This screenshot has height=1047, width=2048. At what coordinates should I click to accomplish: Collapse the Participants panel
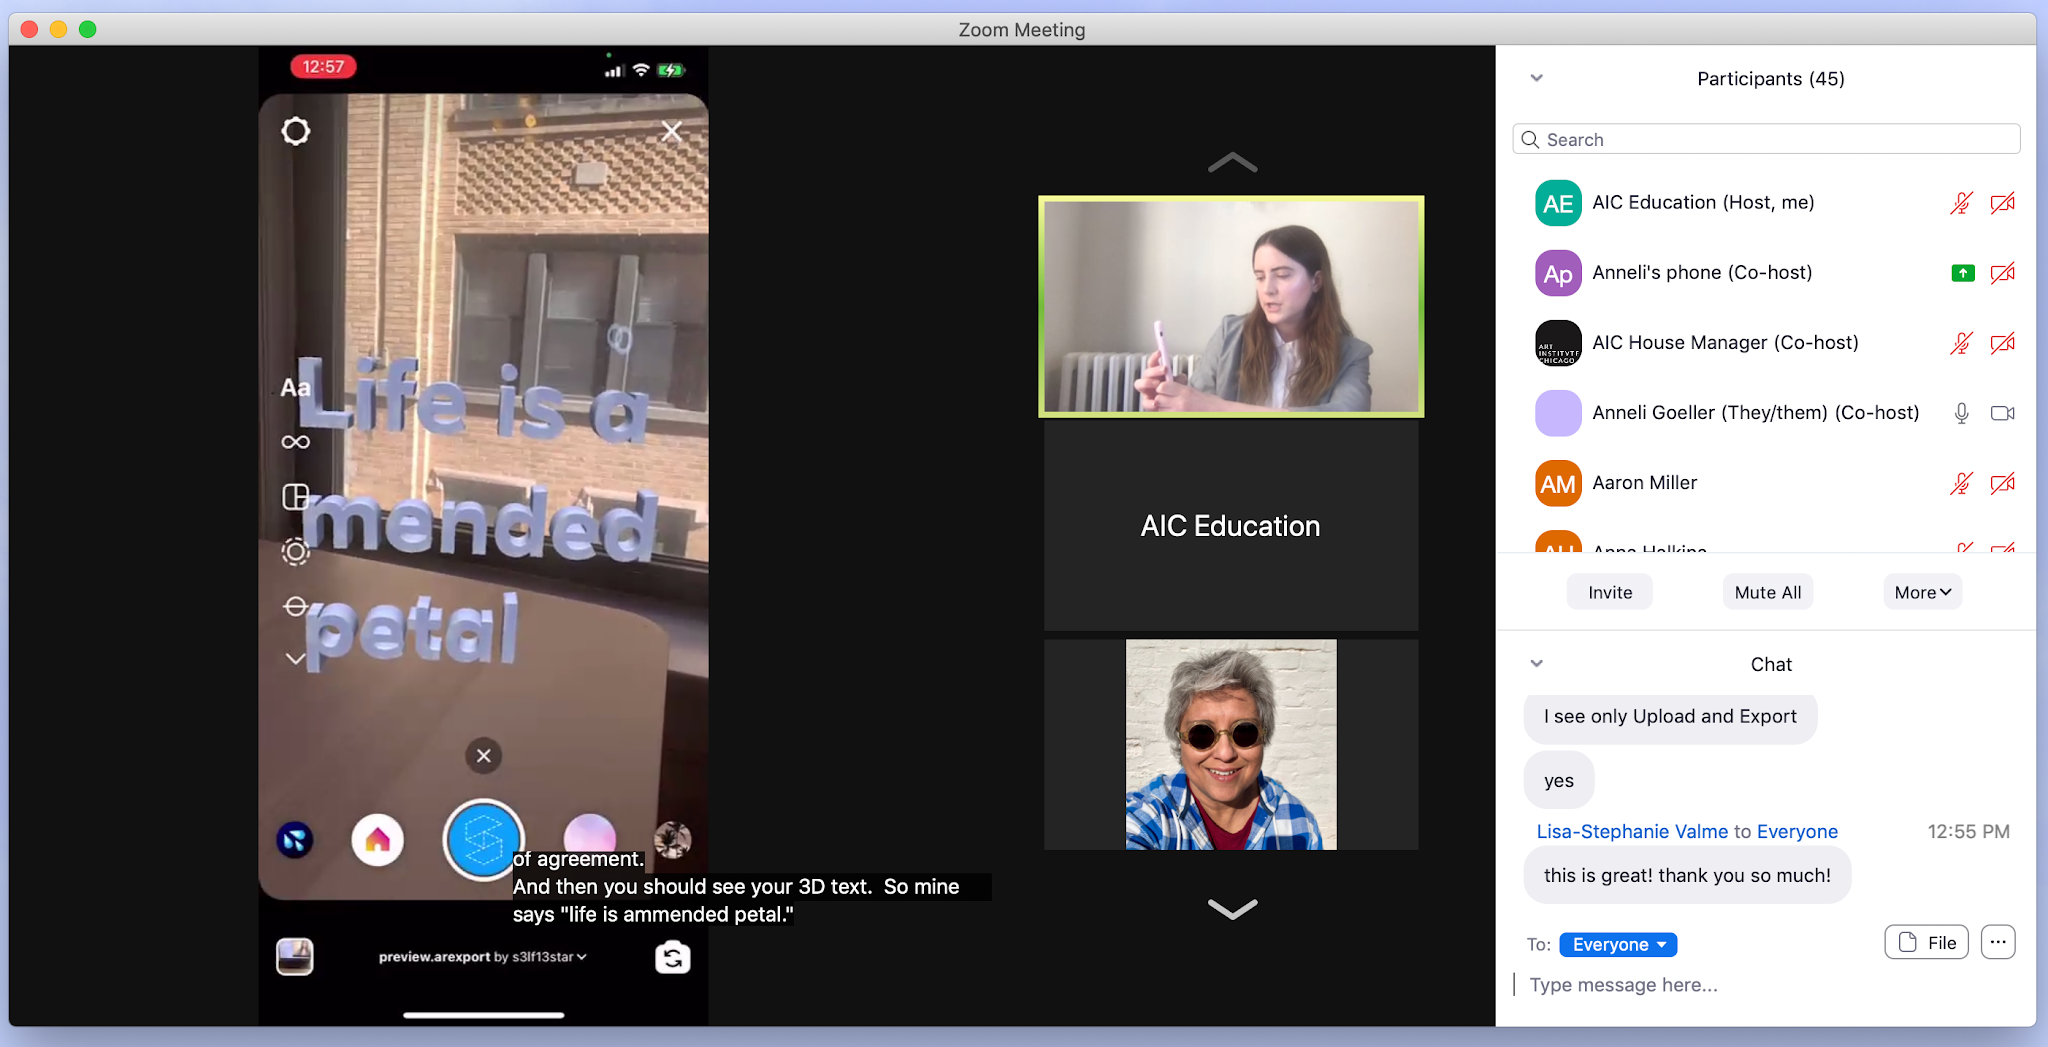(x=1537, y=78)
